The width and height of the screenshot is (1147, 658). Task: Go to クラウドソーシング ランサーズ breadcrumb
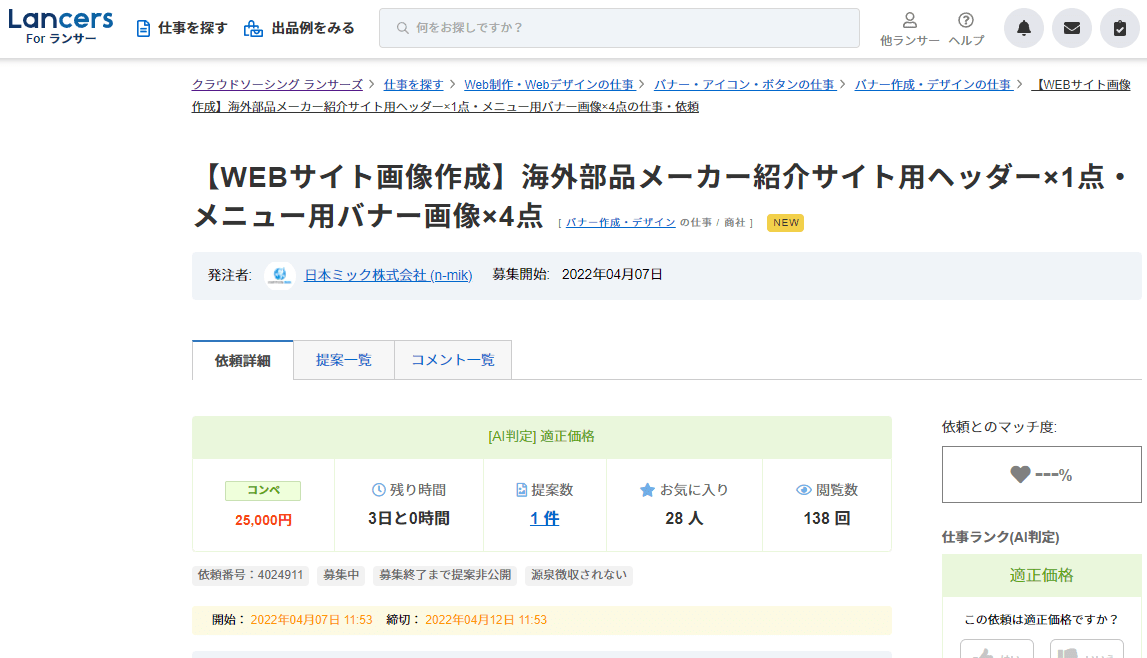pos(277,85)
